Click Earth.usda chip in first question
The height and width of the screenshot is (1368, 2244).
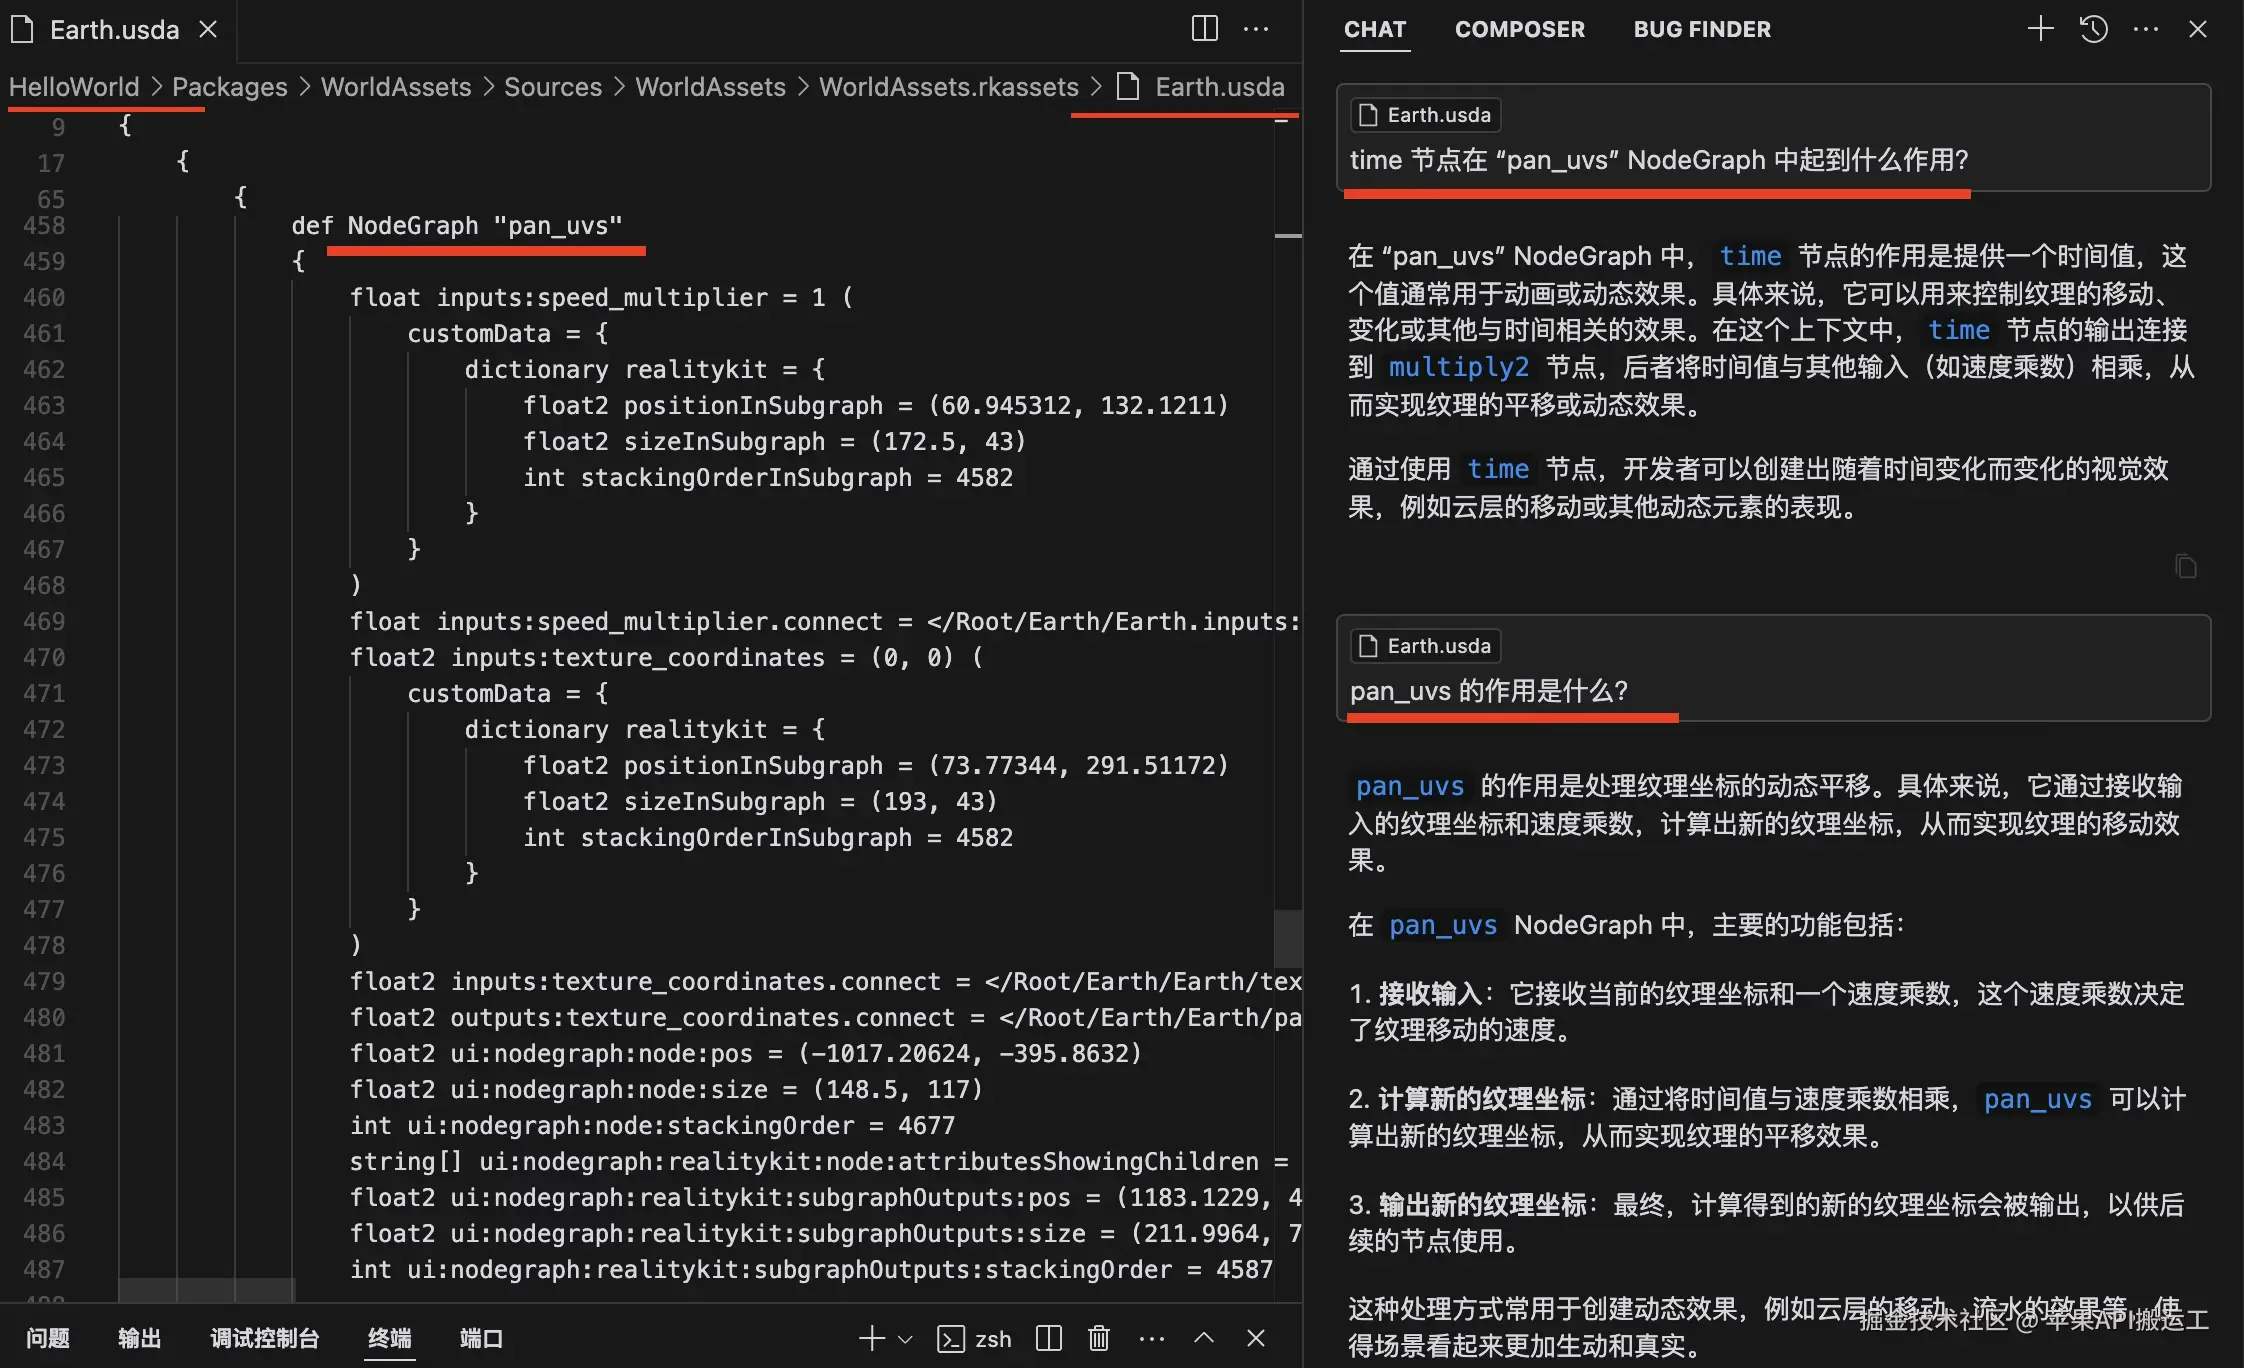[x=1425, y=115]
